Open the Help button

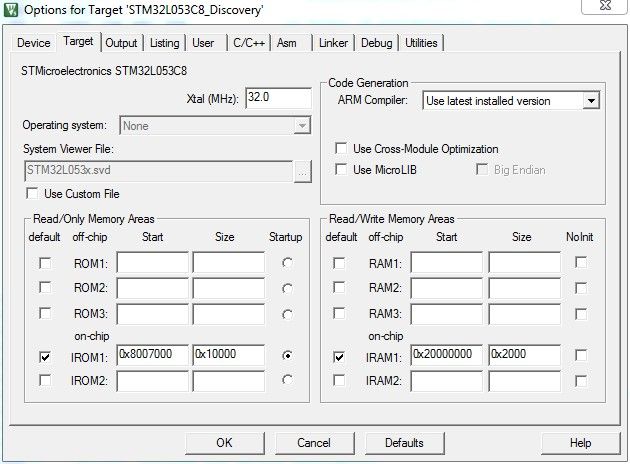581,443
